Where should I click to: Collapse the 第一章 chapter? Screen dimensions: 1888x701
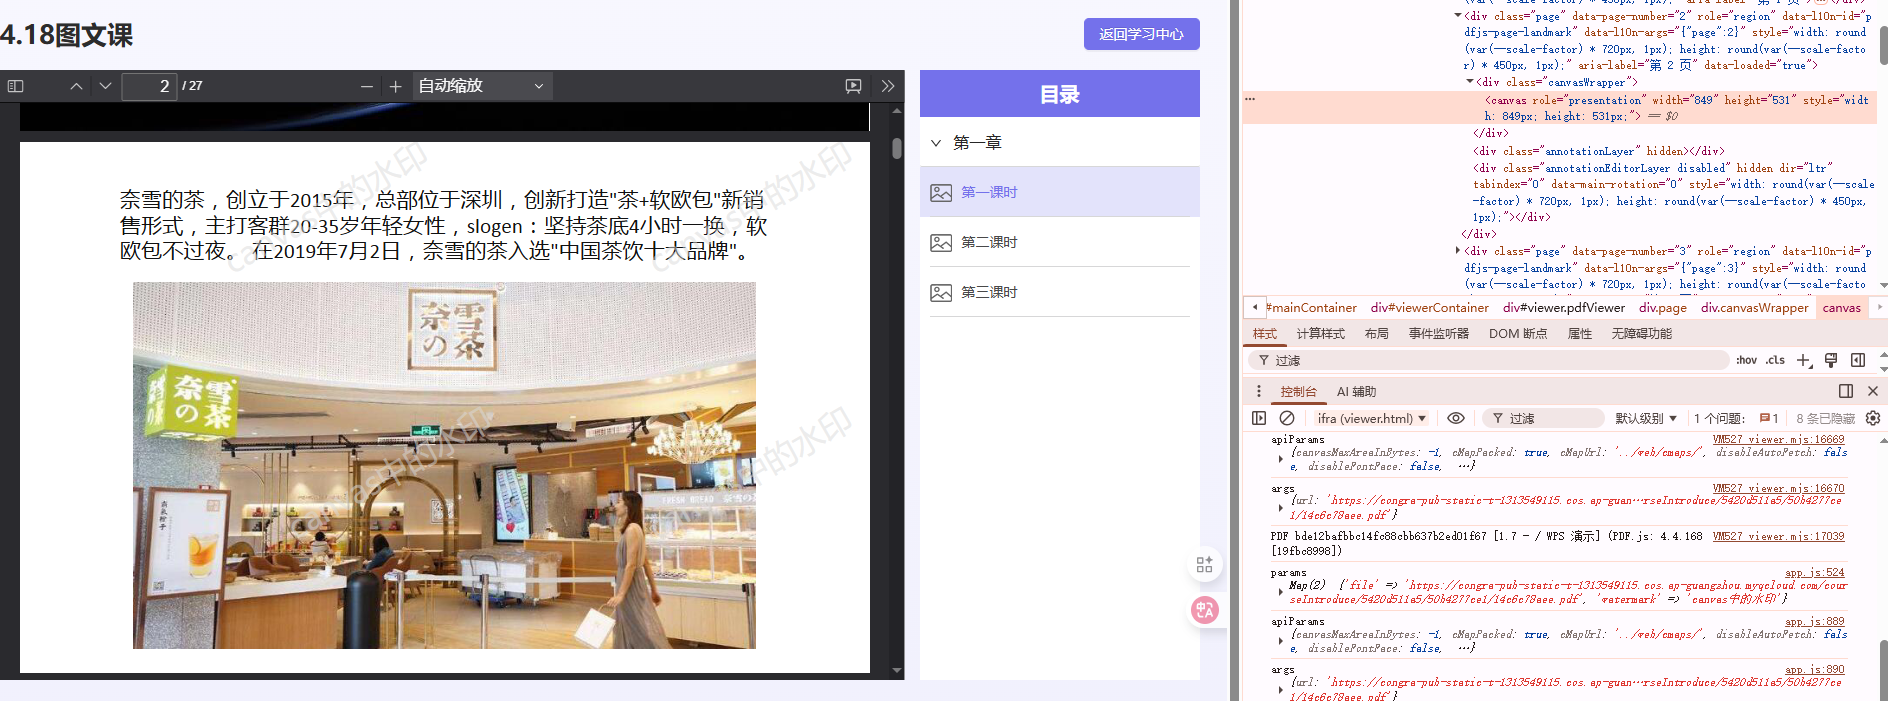936,143
